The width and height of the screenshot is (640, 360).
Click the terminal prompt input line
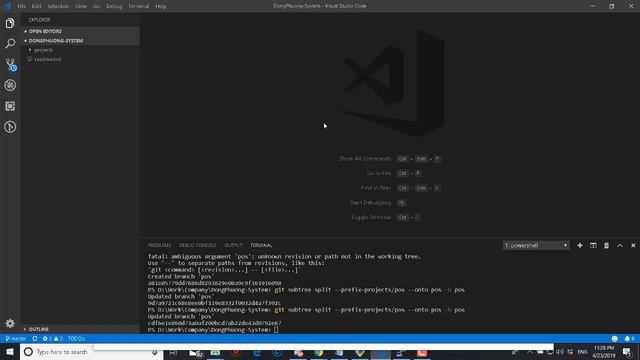[276, 330]
